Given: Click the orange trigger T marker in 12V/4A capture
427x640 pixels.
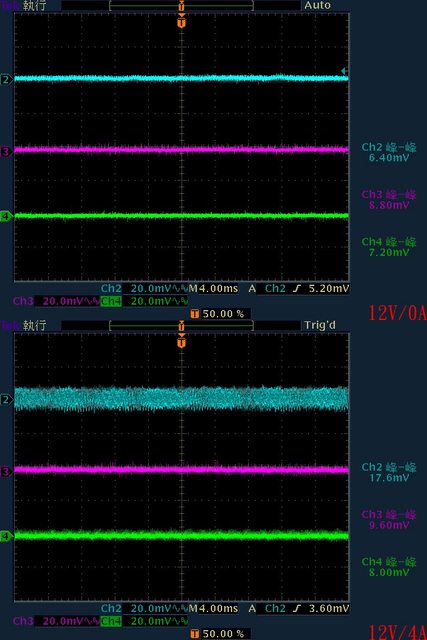Looking at the screenshot, I should (x=182, y=342).
